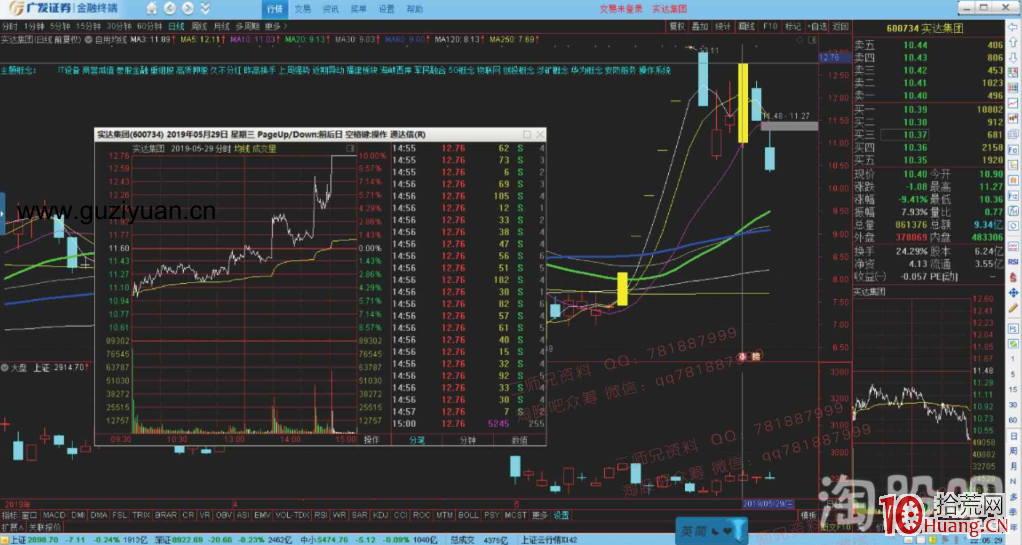Maximize the 分时 popup with its square icon
The width and height of the screenshot is (1022, 545).
tap(527, 134)
